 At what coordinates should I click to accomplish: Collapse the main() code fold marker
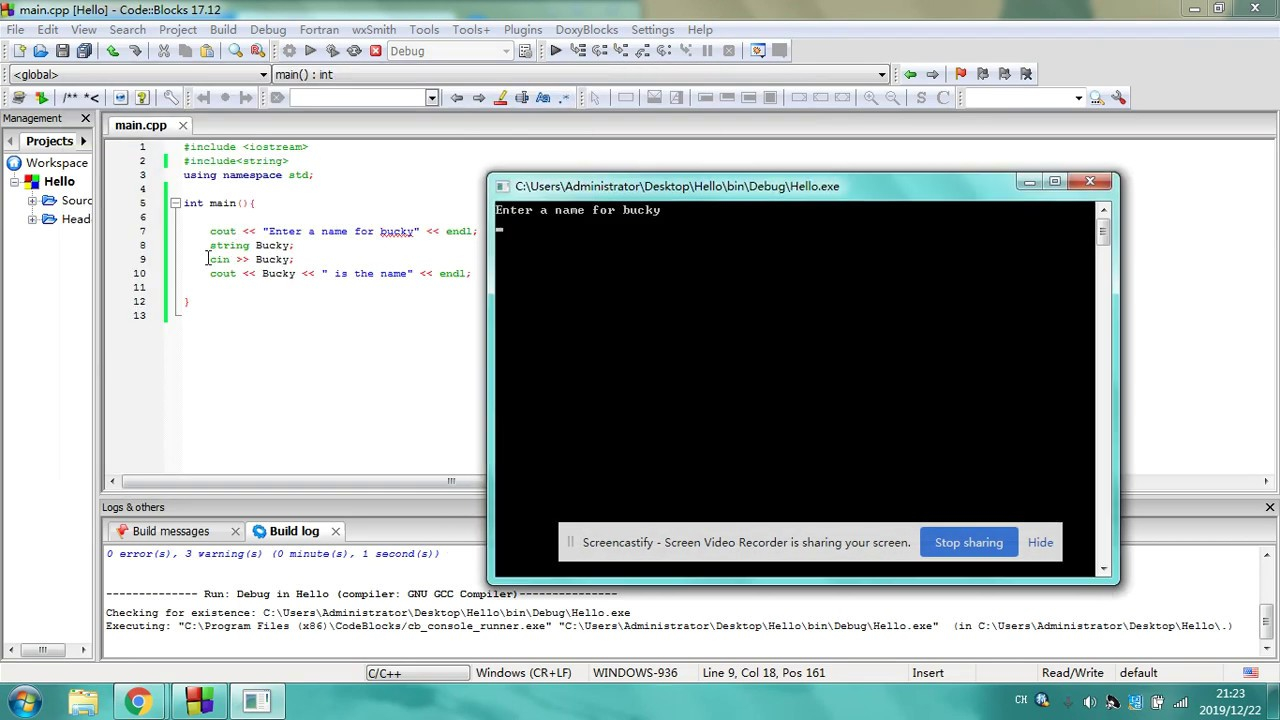(175, 203)
